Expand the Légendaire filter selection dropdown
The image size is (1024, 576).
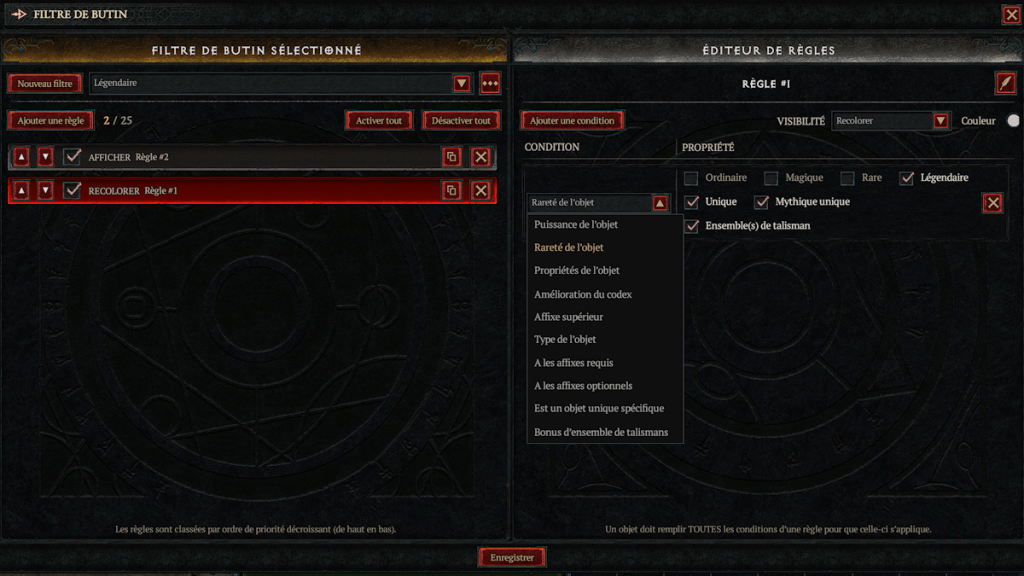[462, 84]
